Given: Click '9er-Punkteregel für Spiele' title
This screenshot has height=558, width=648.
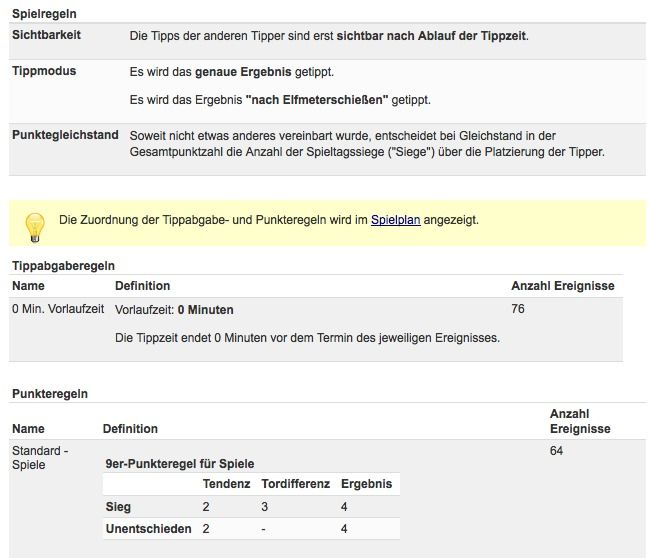Looking at the screenshot, I should pos(180,464).
